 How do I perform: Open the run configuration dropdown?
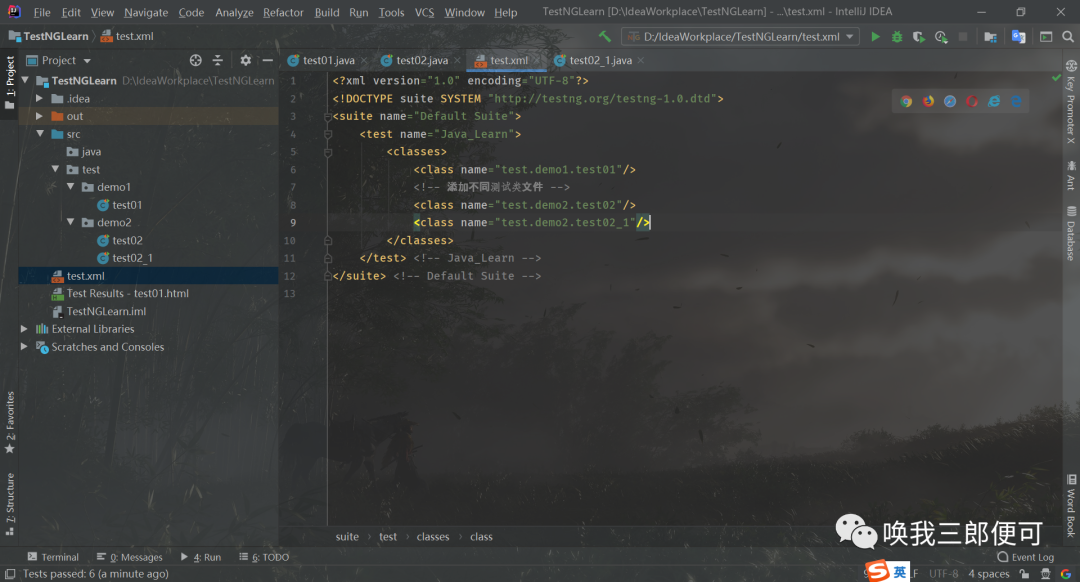click(740, 37)
